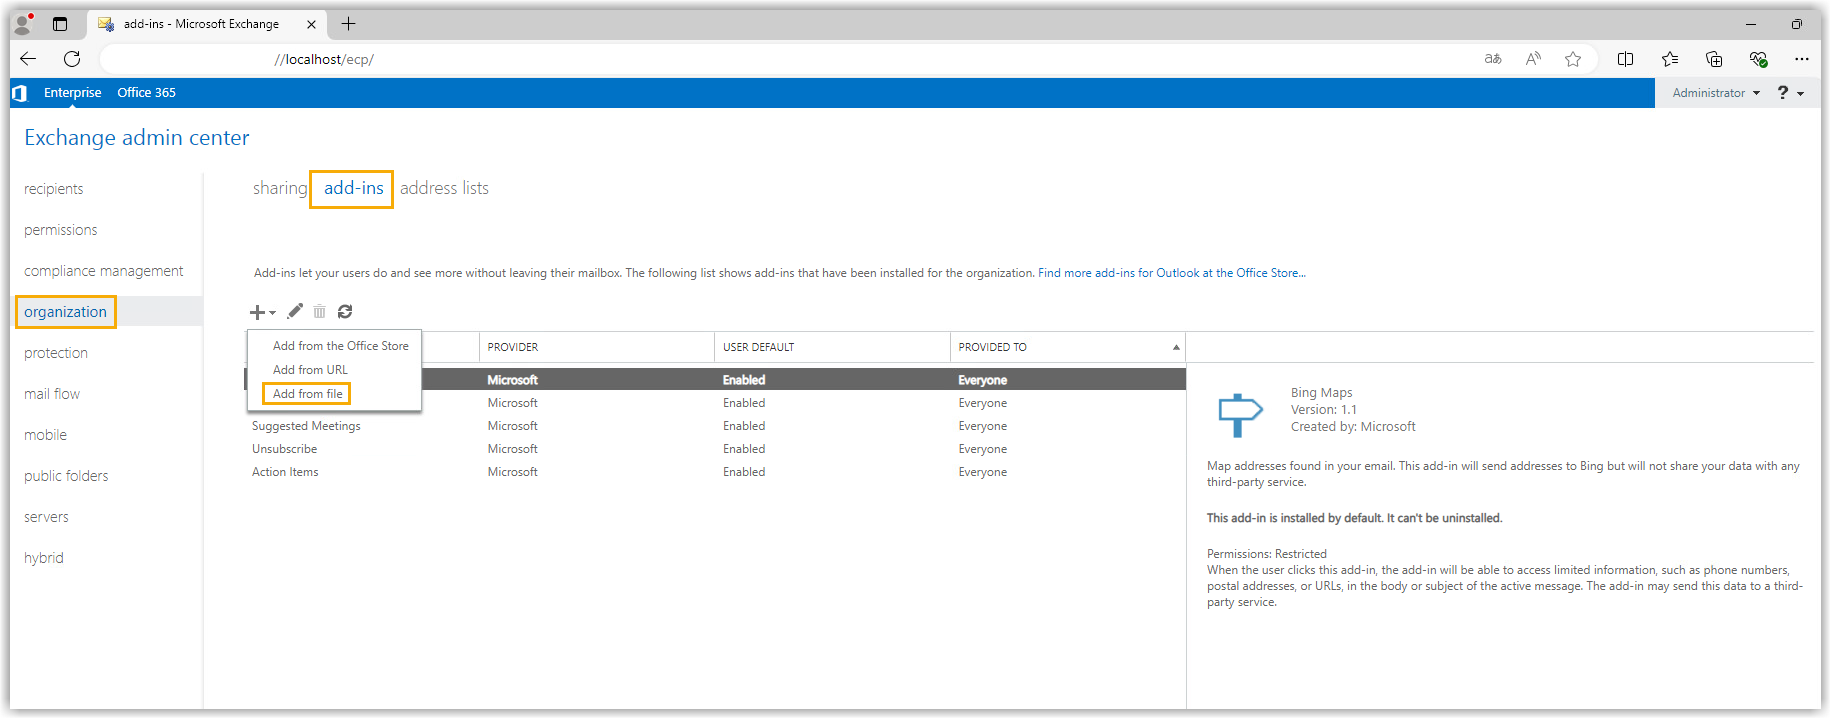1831x719 pixels.
Task: Open the browser profile icon
Action: point(23,23)
